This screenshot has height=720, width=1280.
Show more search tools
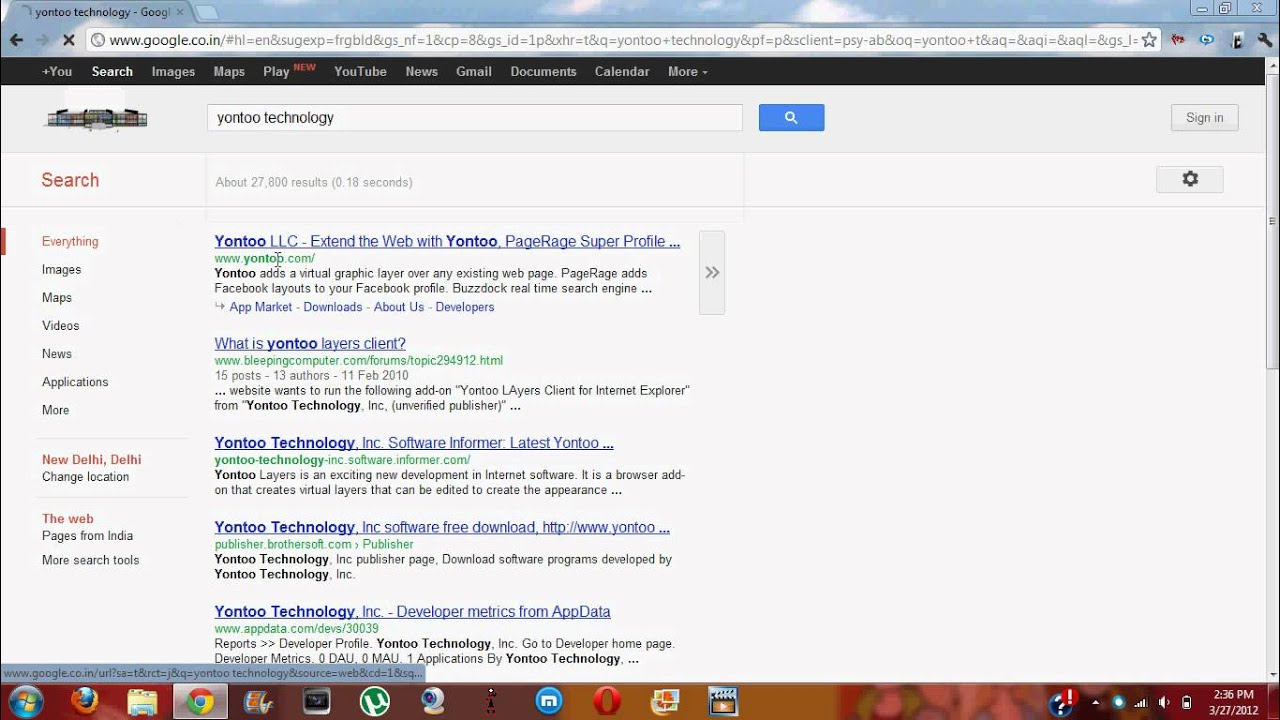tap(90, 560)
